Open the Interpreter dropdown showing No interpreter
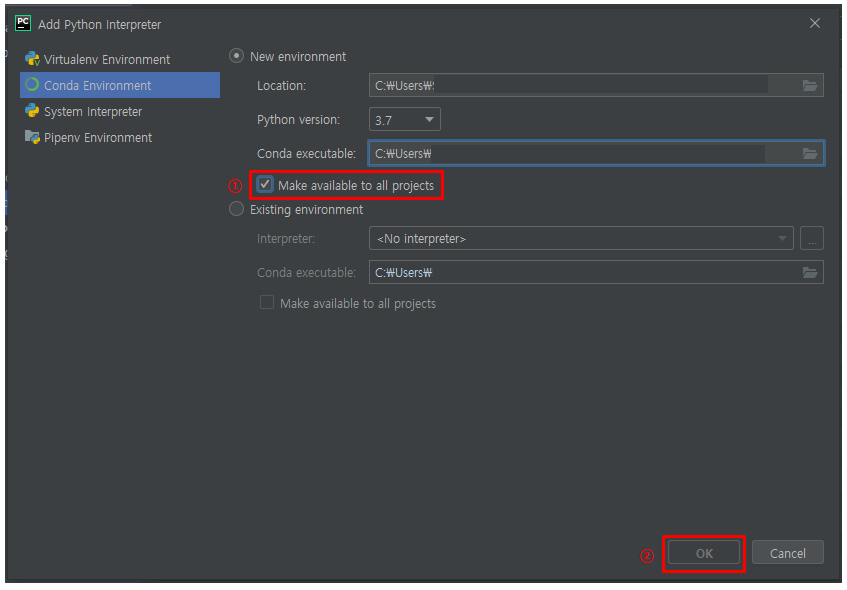 (581, 238)
